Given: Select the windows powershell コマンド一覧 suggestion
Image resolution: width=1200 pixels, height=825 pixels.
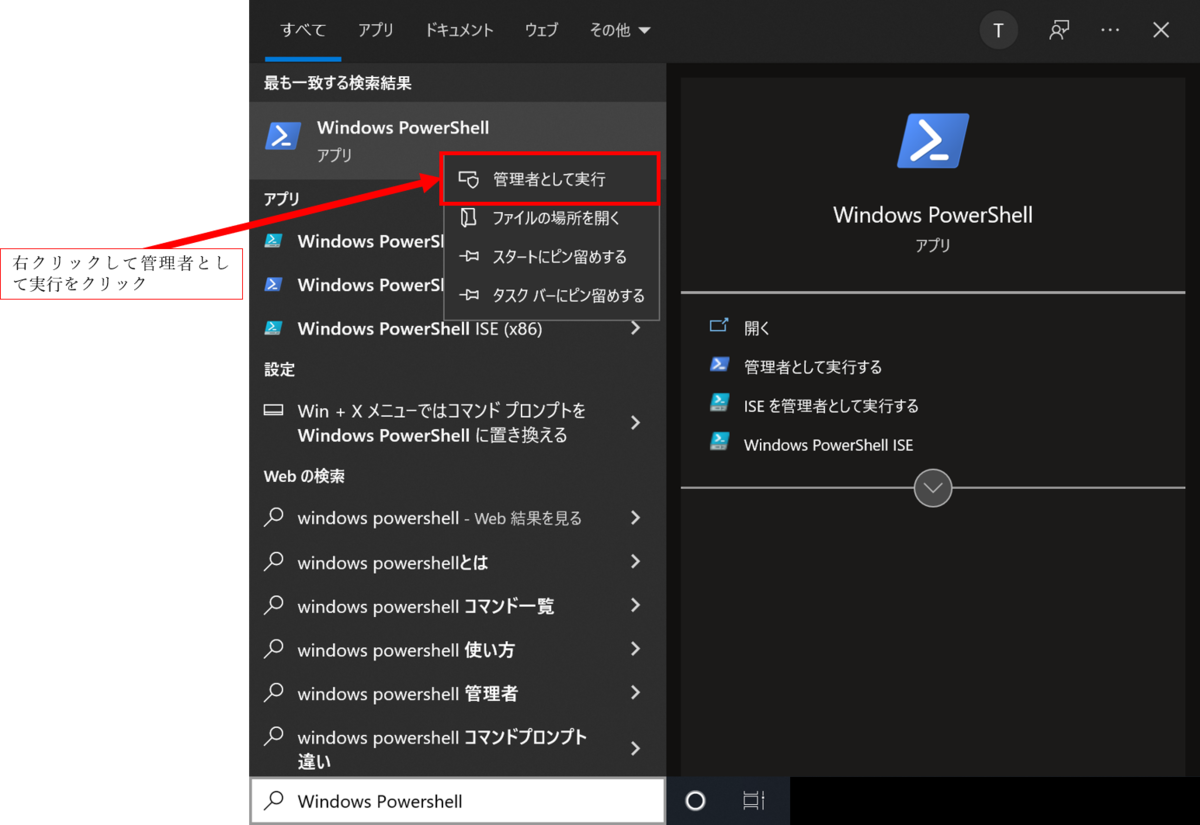Looking at the screenshot, I should point(457,606).
